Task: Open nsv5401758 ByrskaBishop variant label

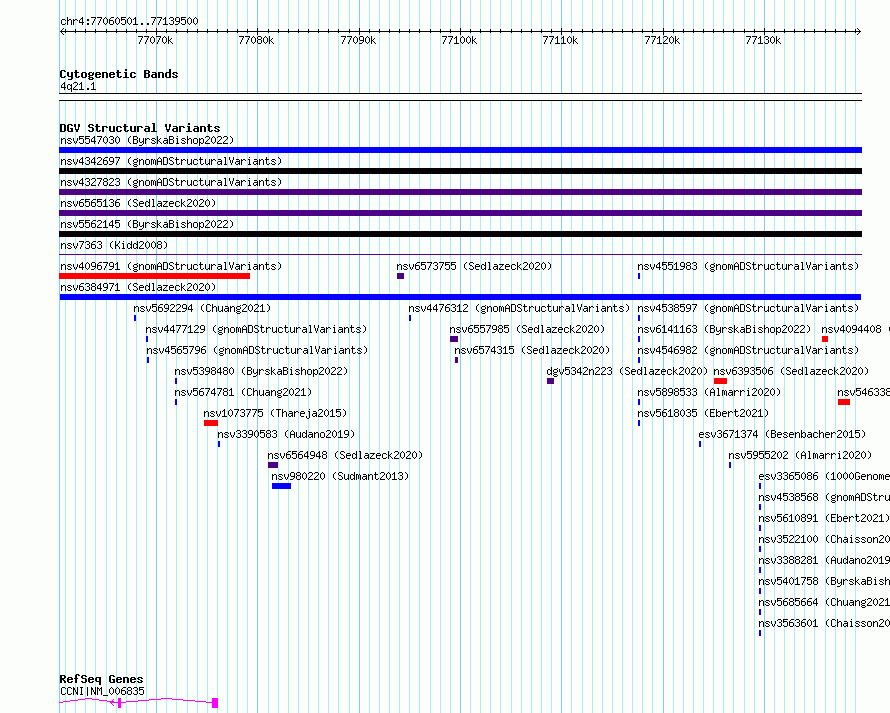Action: [x=824, y=581]
